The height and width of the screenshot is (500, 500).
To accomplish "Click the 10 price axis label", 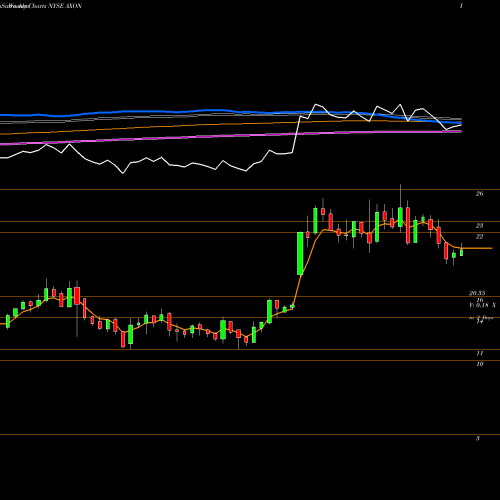I will [480, 364].
